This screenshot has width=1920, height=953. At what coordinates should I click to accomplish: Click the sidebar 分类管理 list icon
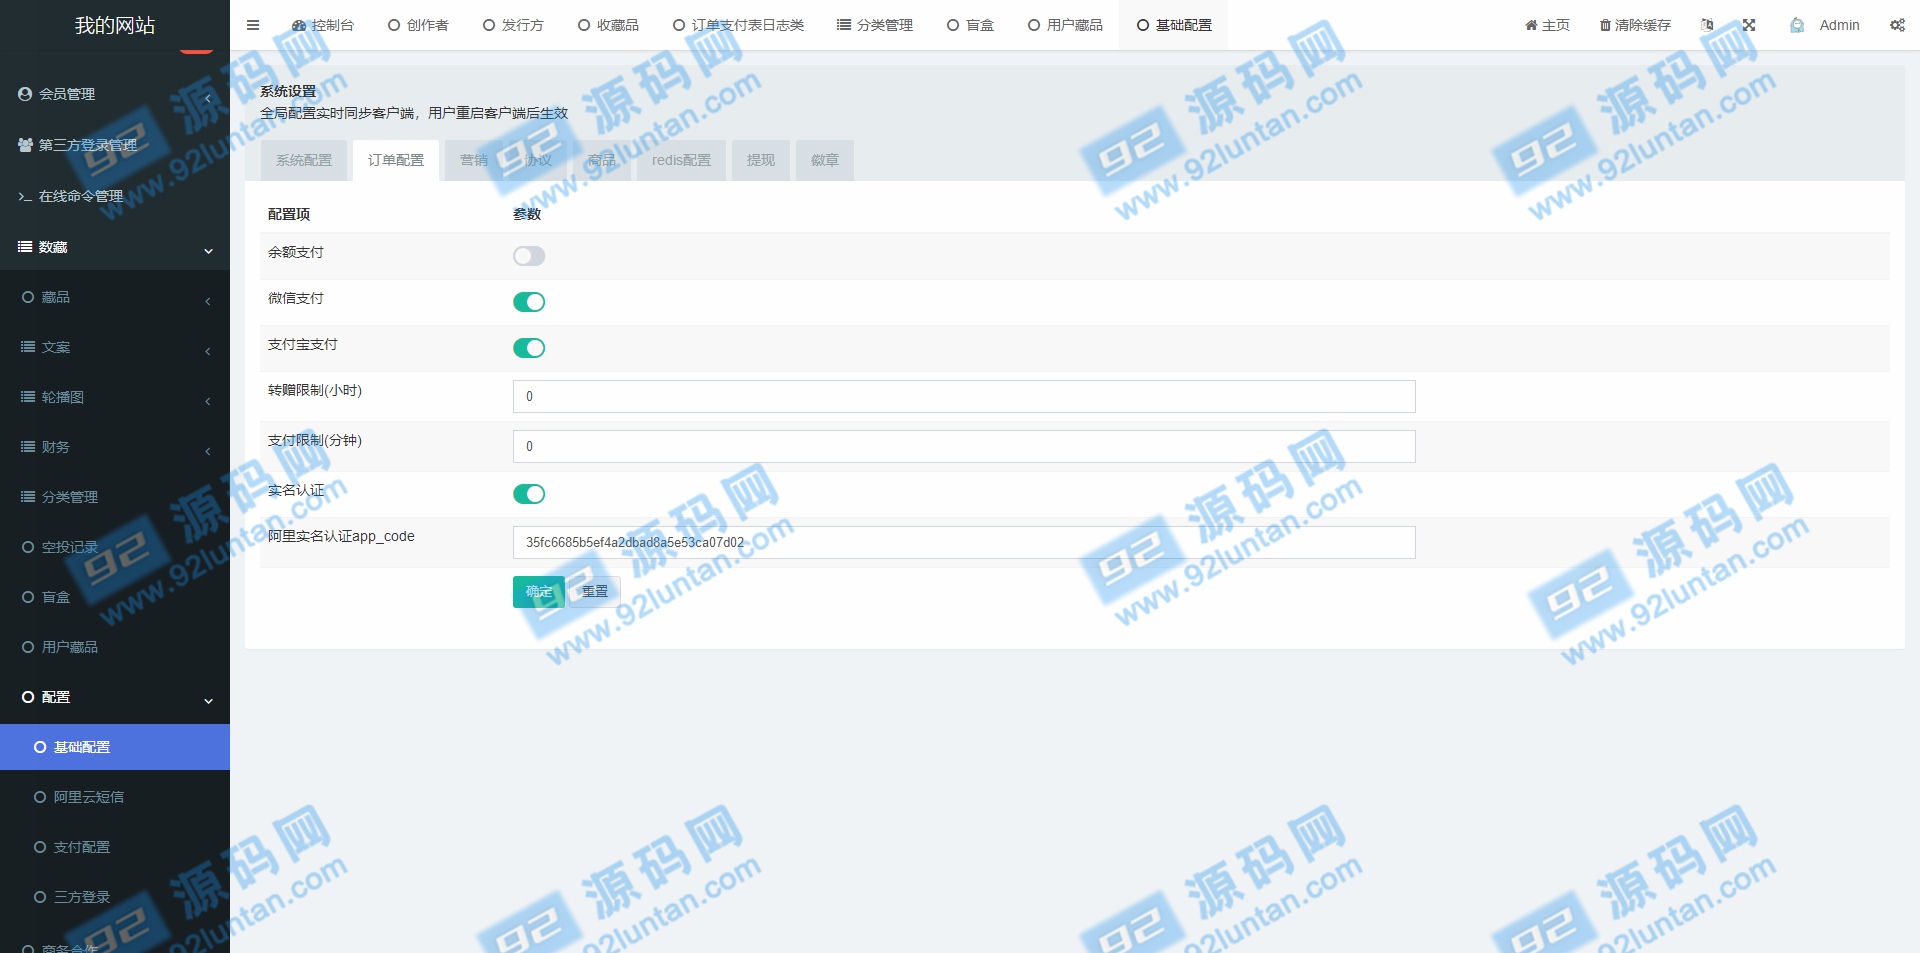tap(28, 497)
